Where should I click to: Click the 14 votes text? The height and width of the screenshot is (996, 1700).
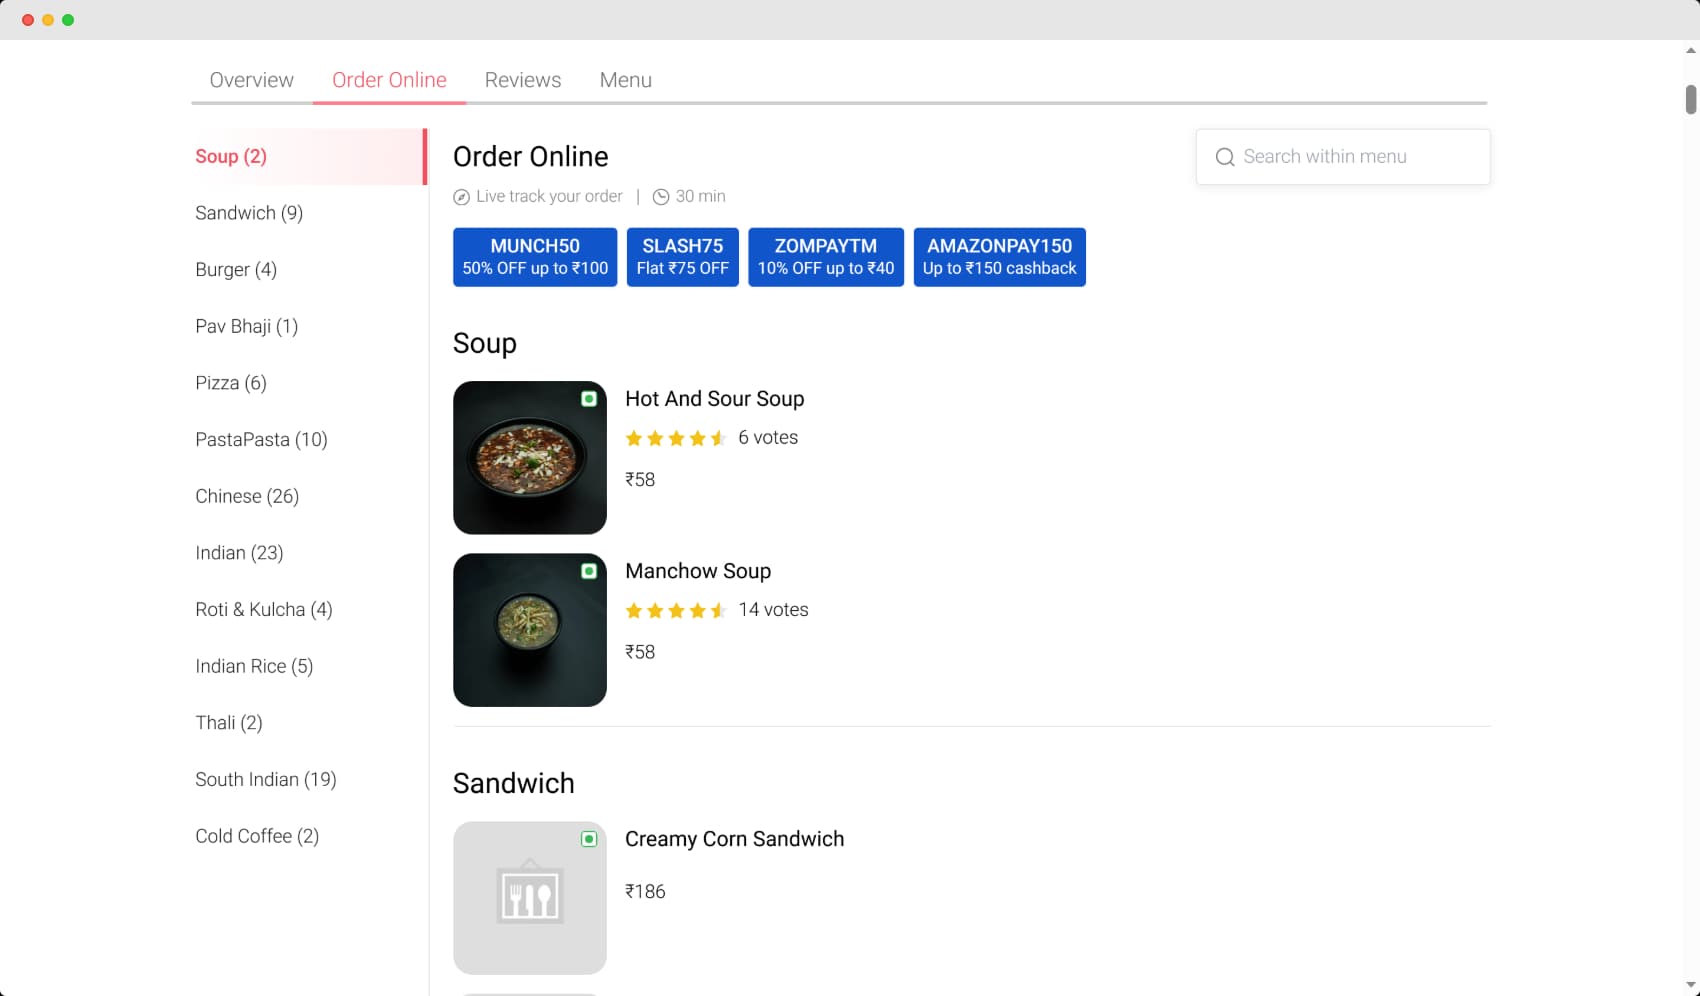pyautogui.click(x=773, y=610)
